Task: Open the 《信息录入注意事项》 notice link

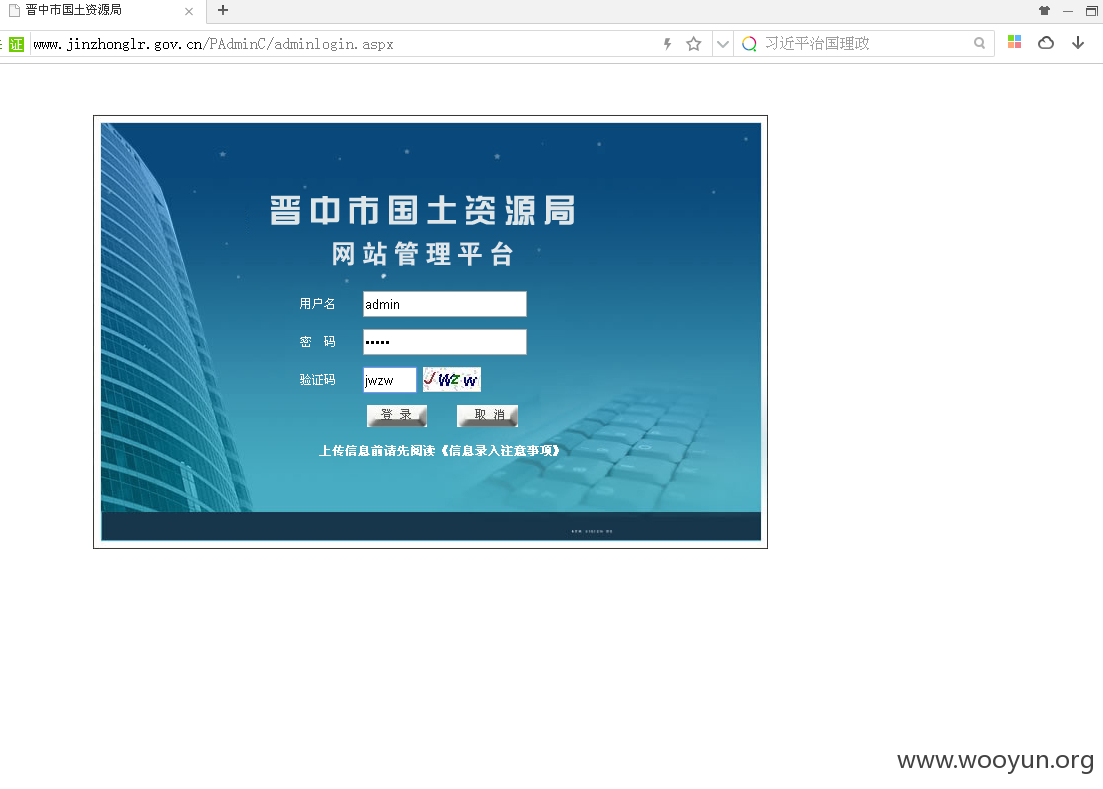Action: (499, 451)
